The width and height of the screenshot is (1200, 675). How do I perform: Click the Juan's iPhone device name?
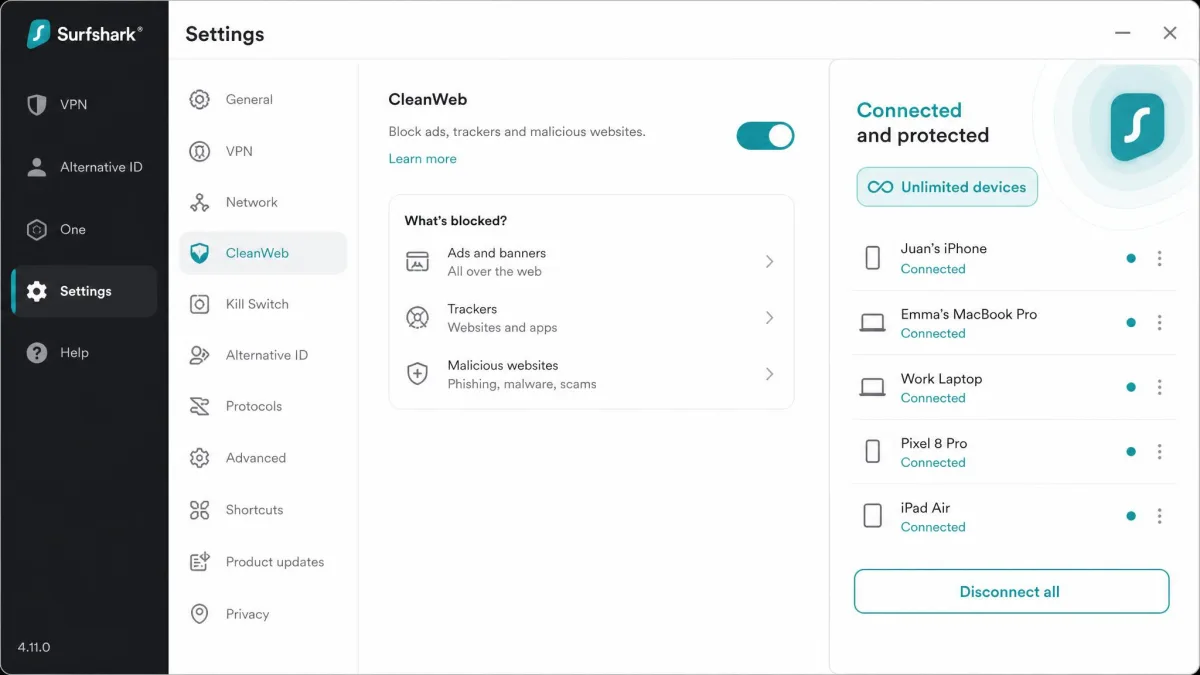tap(943, 248)
